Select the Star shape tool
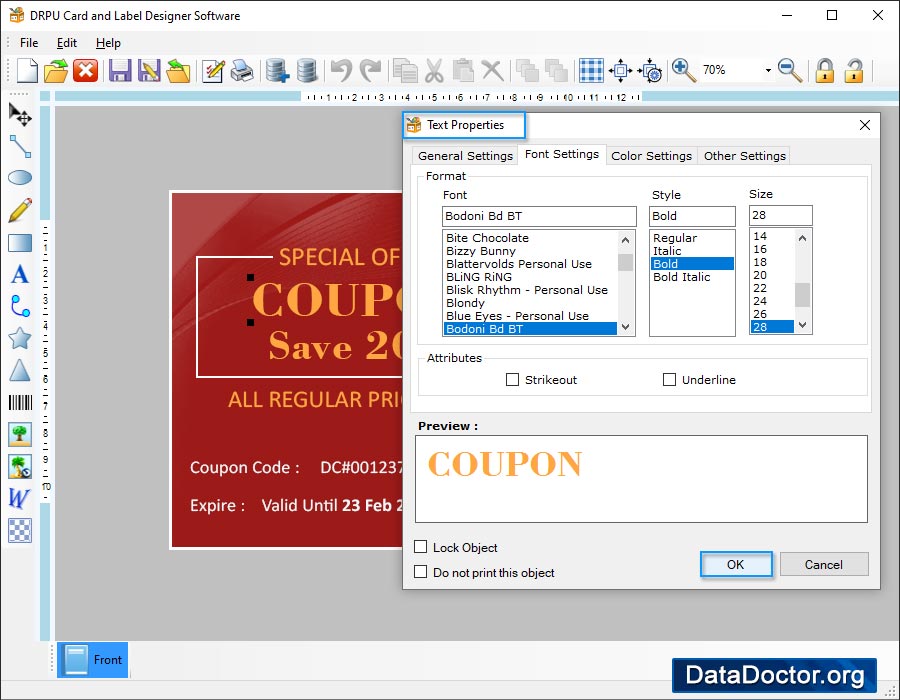 pos(20,339)
